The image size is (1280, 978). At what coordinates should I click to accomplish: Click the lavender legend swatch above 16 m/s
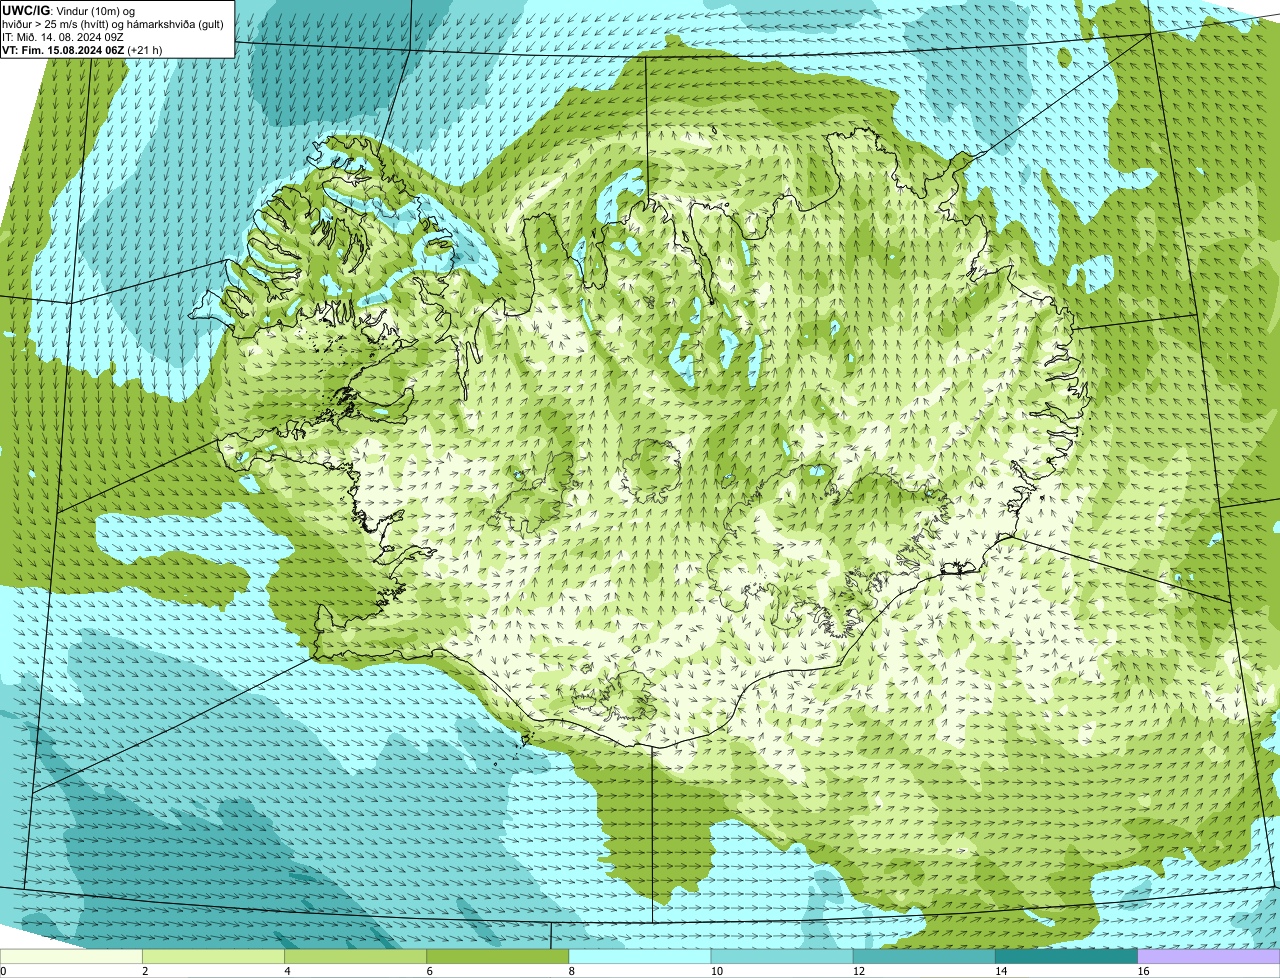pos(1209,956)
